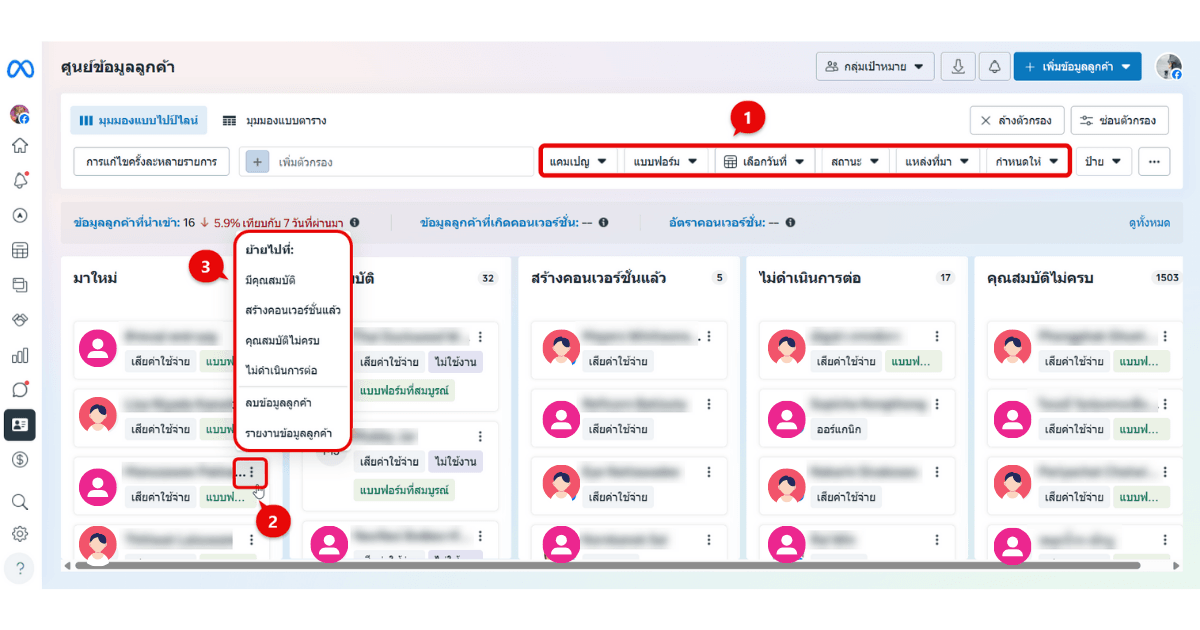Expand the สถานะ filter dropdown
Screen dimensions: 1200x630
point(853,161)
